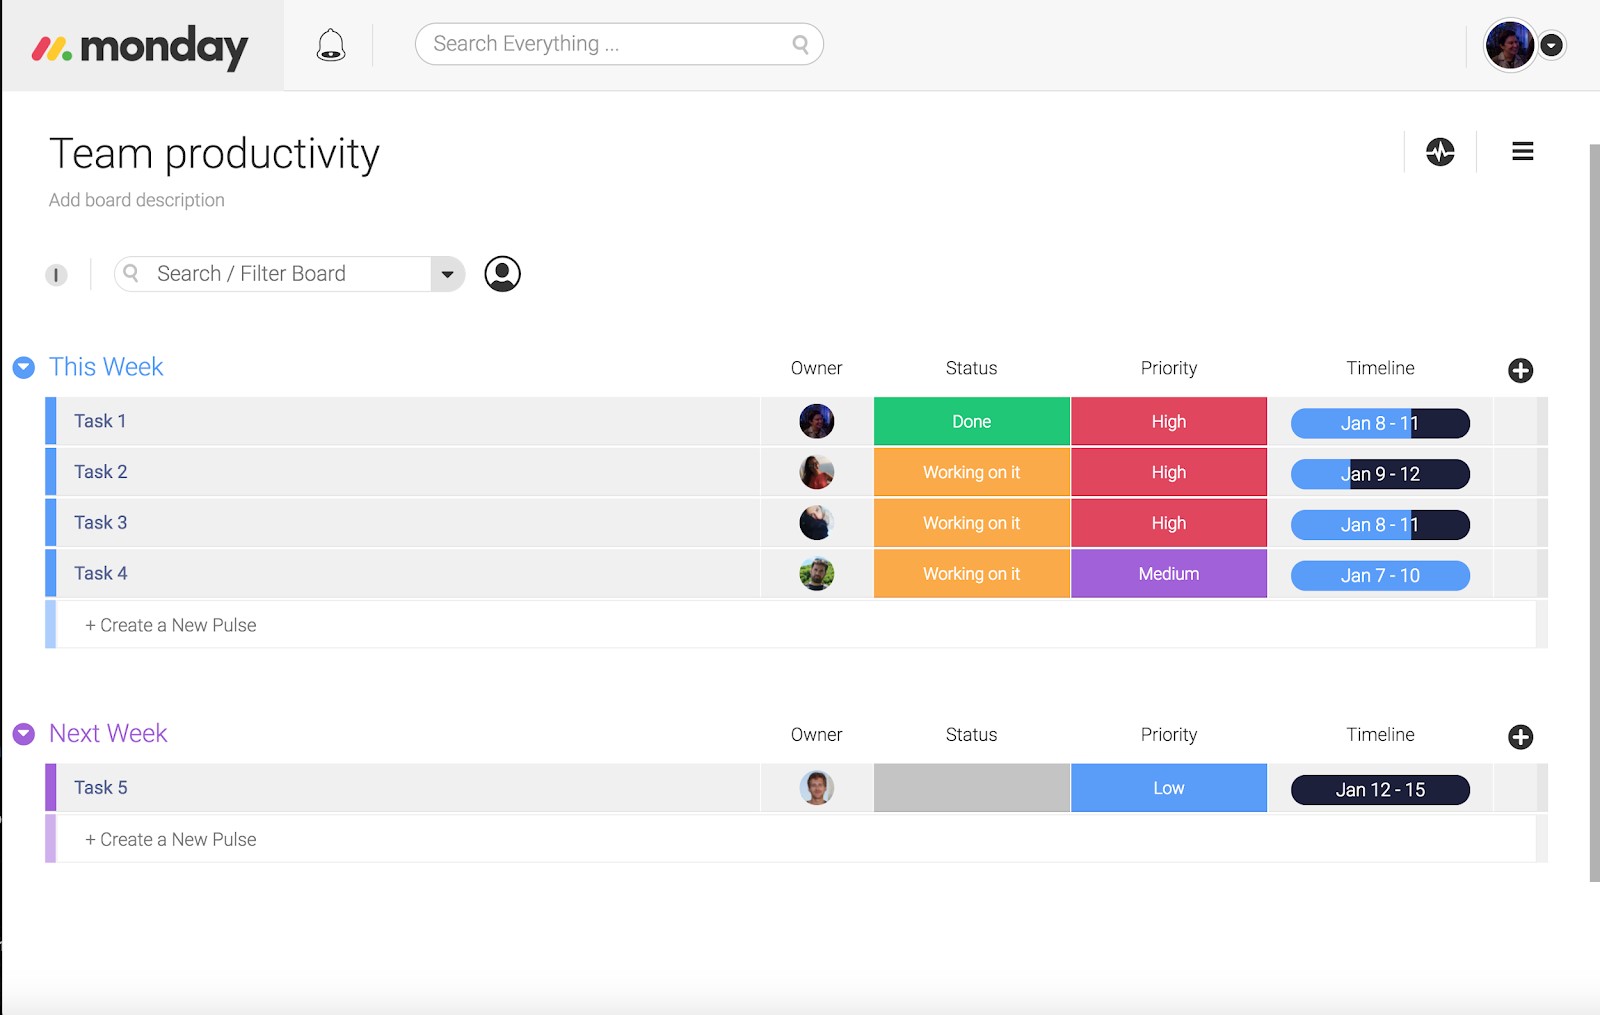1600x1015 pixels.
Task: Open the board hamburger menu
Action: pyautogui.click(x=1523, y=151)
